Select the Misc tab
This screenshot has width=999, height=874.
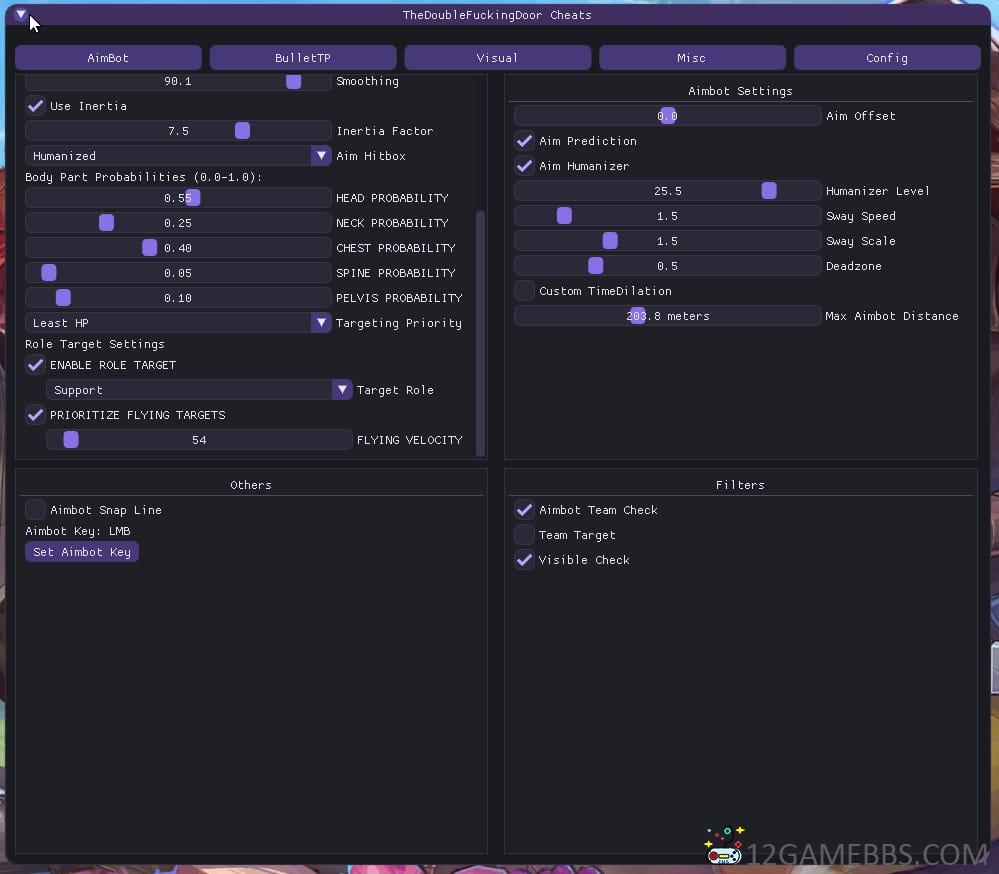[x=692, y=57]
